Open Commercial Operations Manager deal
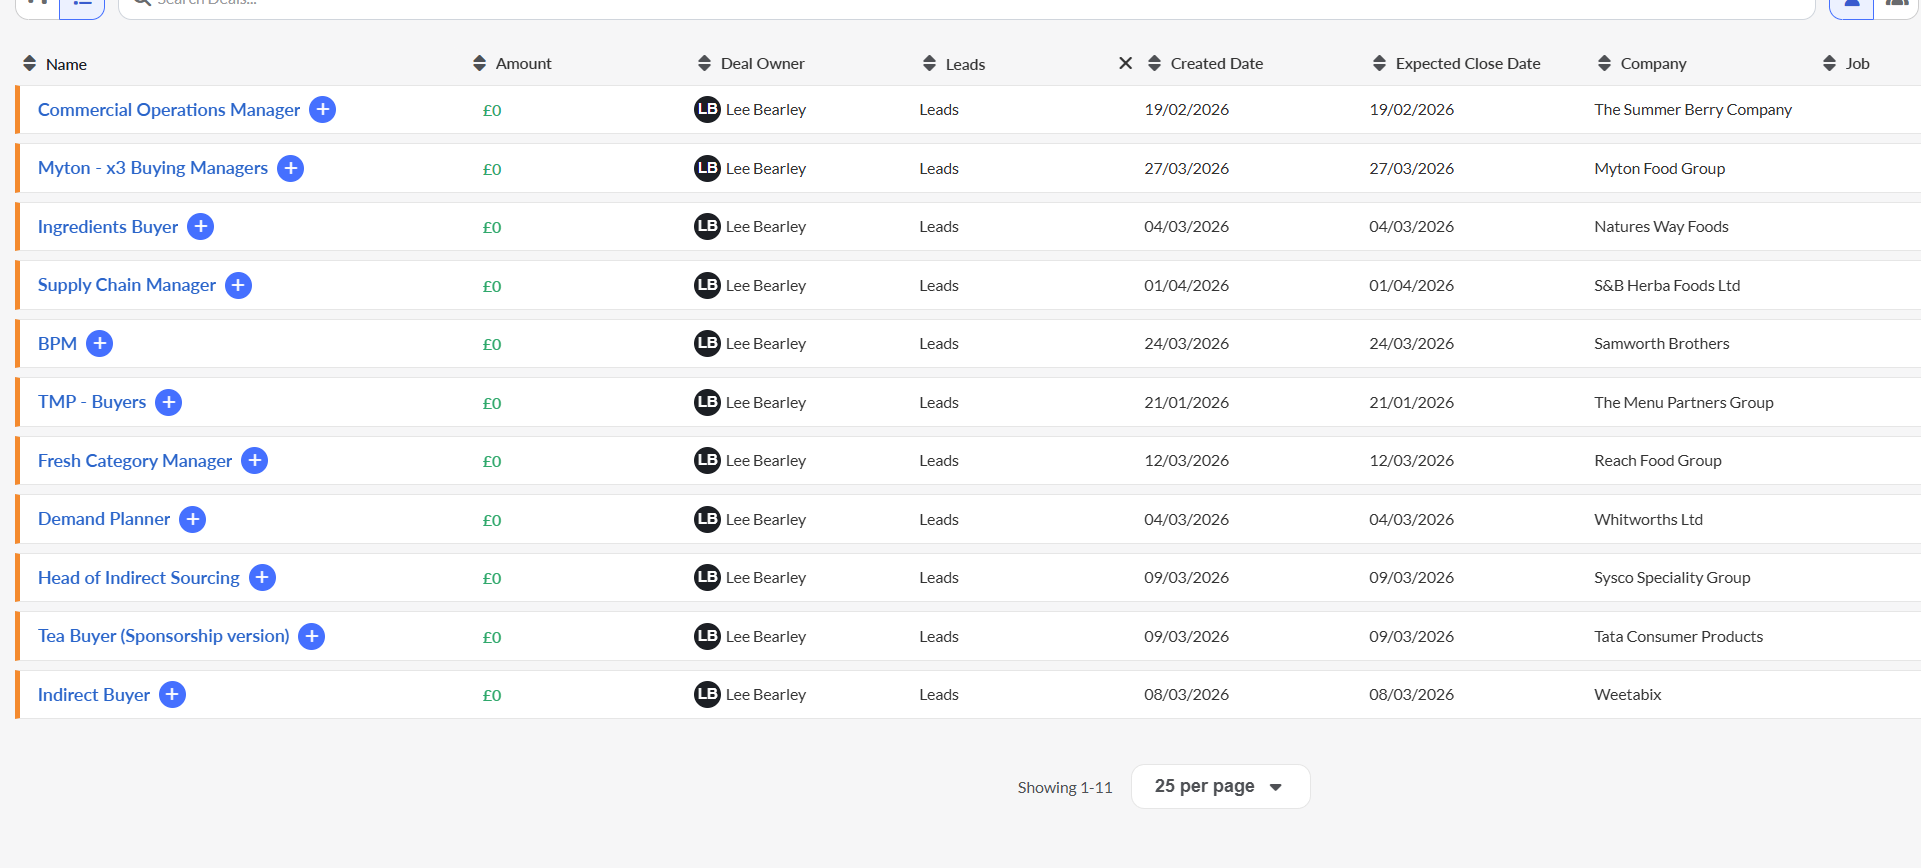Image resolution: width=1921 pixels, height=868 pixels. pyautogui.click(x=169, y=110)
